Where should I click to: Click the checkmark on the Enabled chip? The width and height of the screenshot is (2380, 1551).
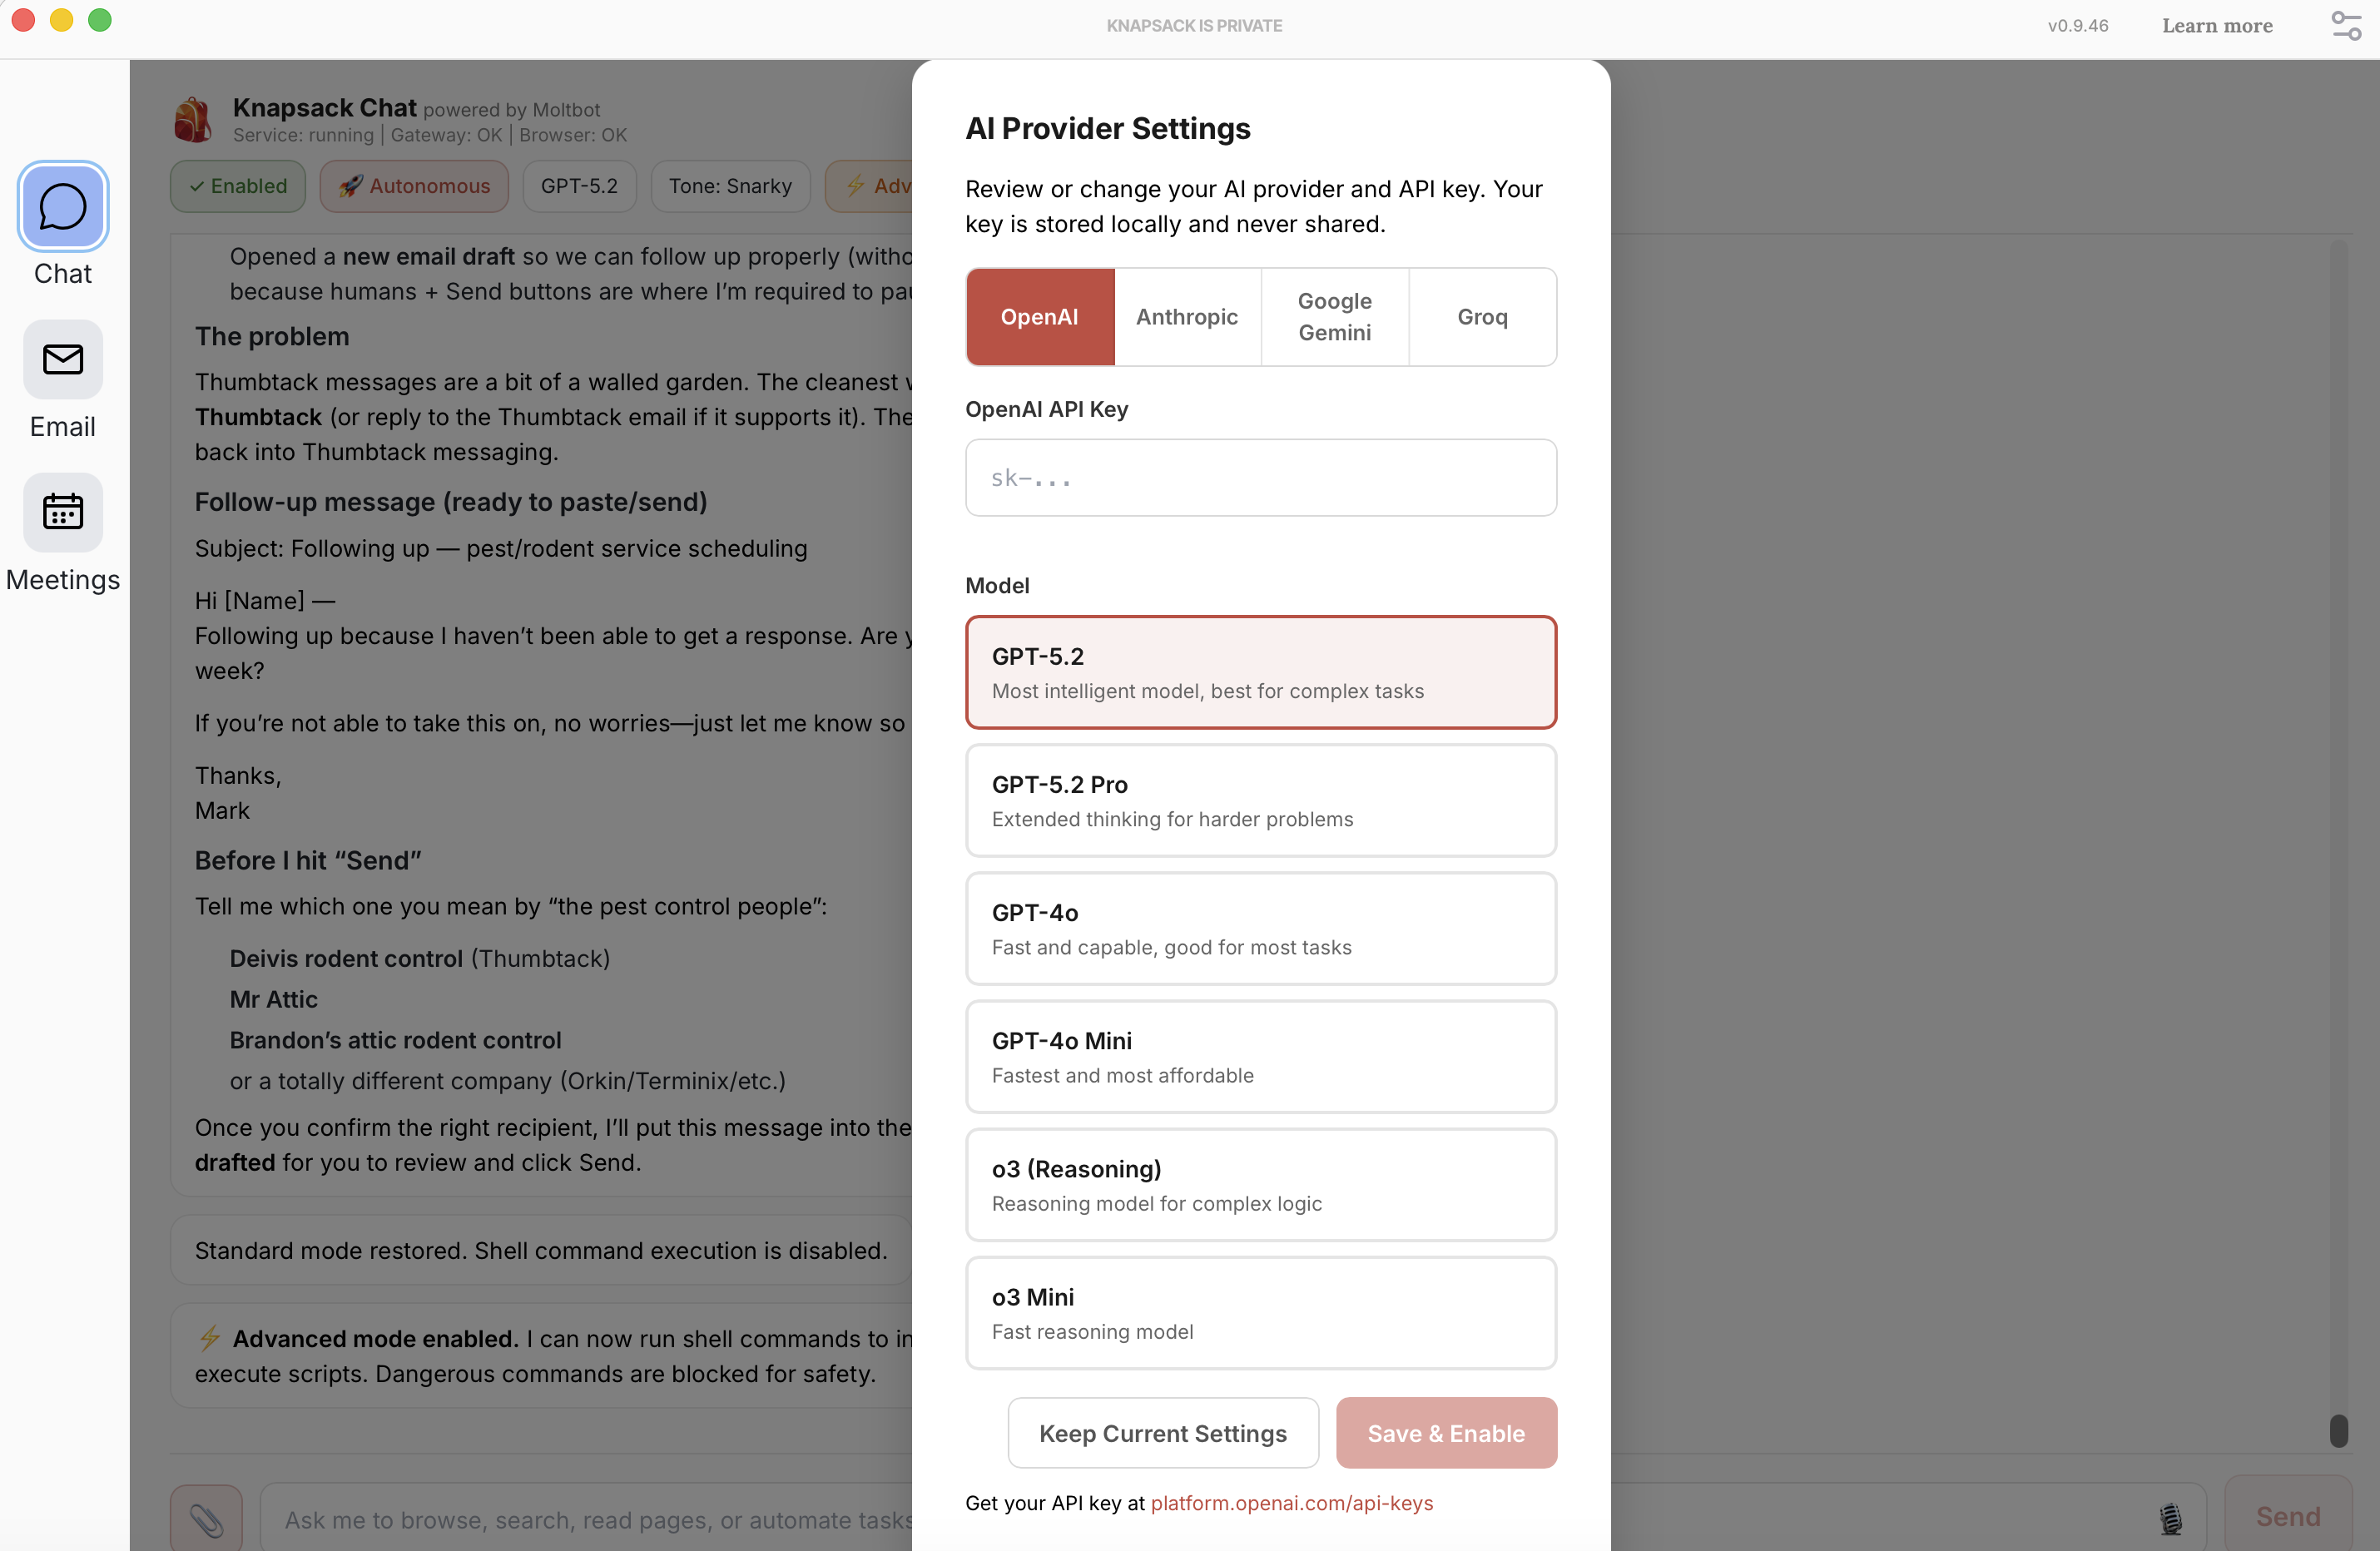[x=199, y=186]
